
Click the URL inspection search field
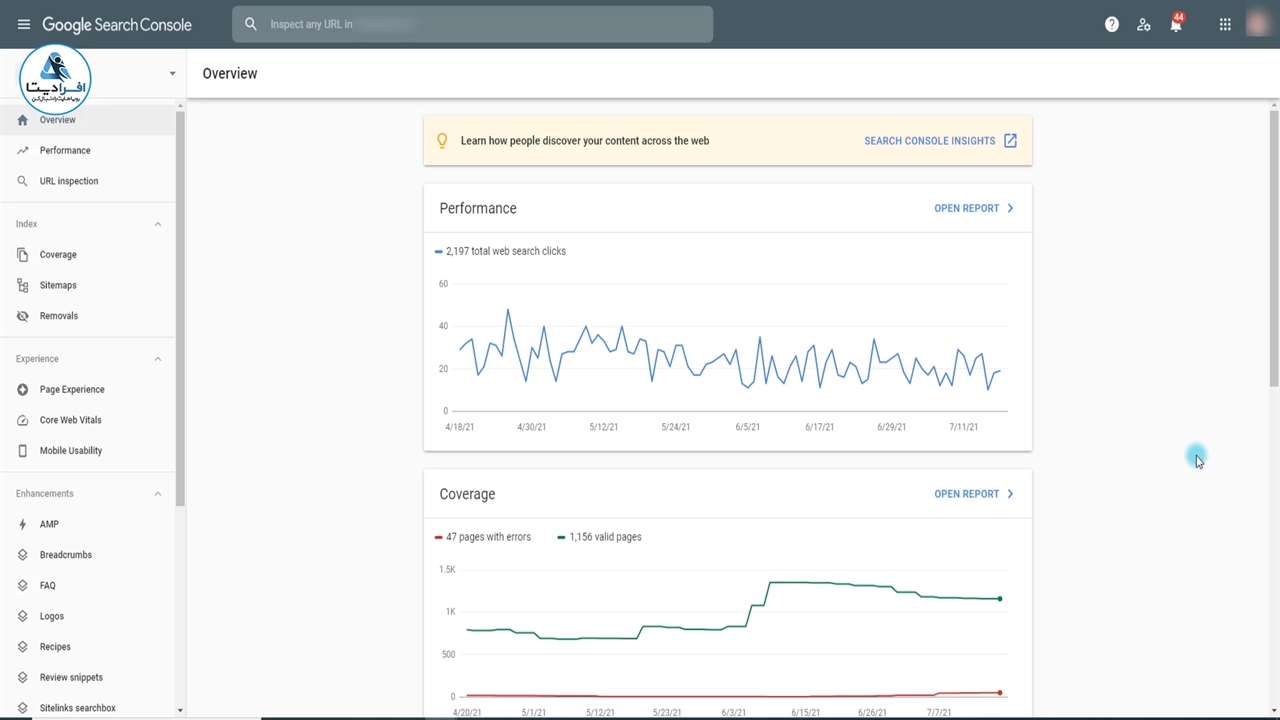click(472, 24)
